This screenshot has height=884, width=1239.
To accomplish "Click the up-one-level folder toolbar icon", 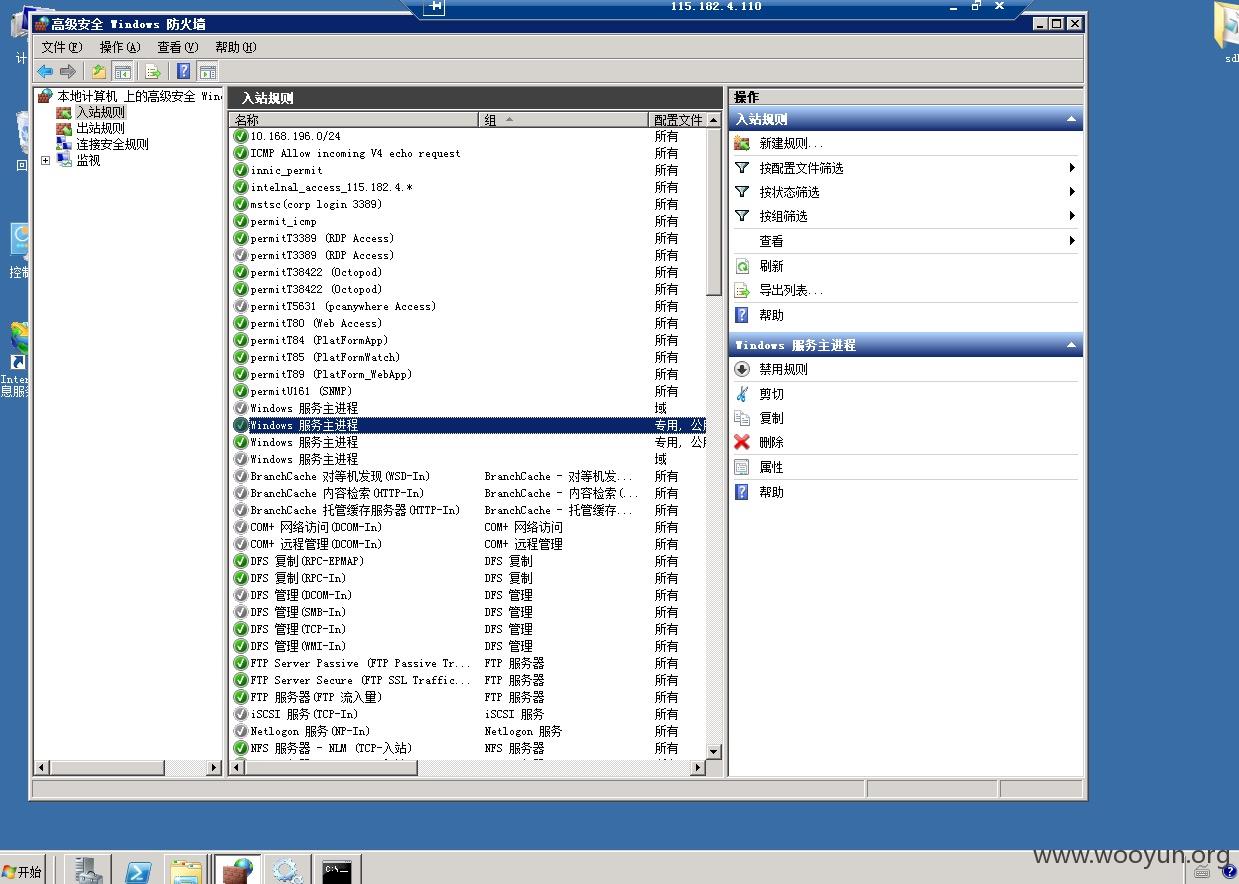I will [x=99, y=71].
